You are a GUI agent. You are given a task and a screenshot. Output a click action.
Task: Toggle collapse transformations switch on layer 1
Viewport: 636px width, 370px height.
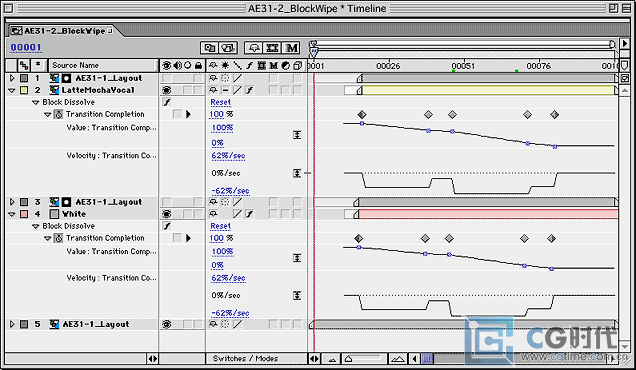(226, 78)
